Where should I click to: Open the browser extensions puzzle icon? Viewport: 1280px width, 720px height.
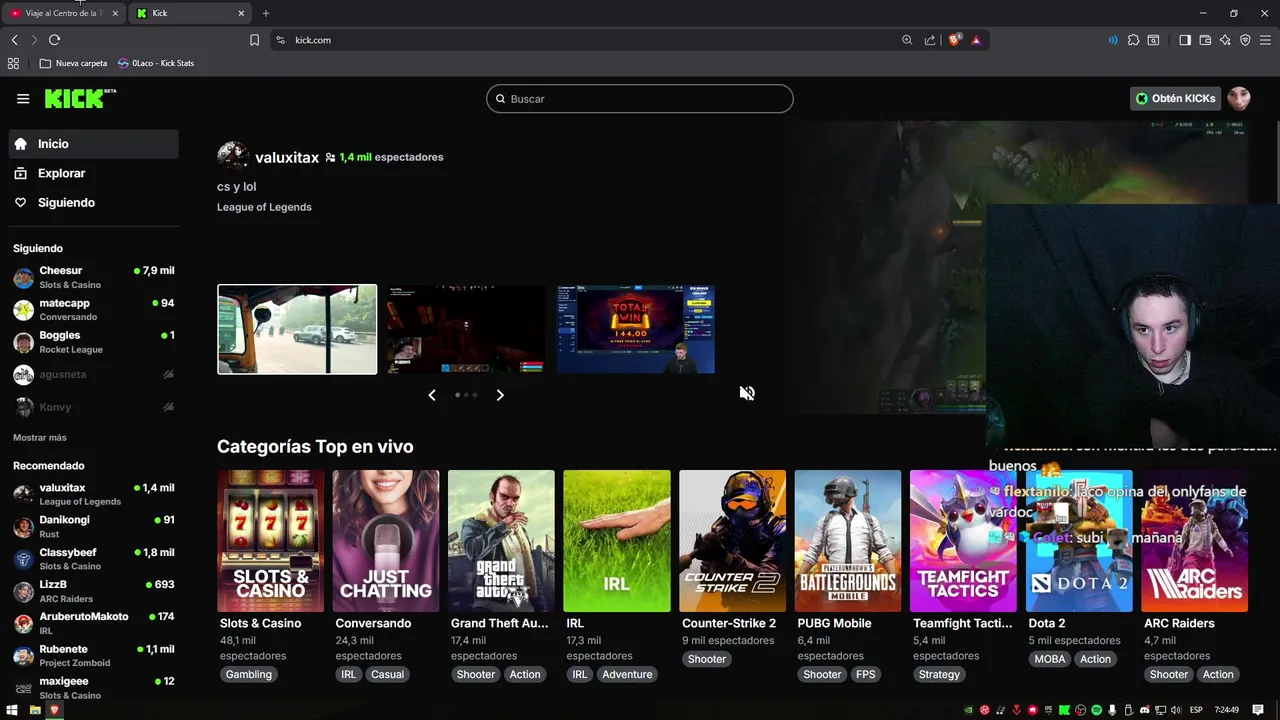(x=1133, y=40)
